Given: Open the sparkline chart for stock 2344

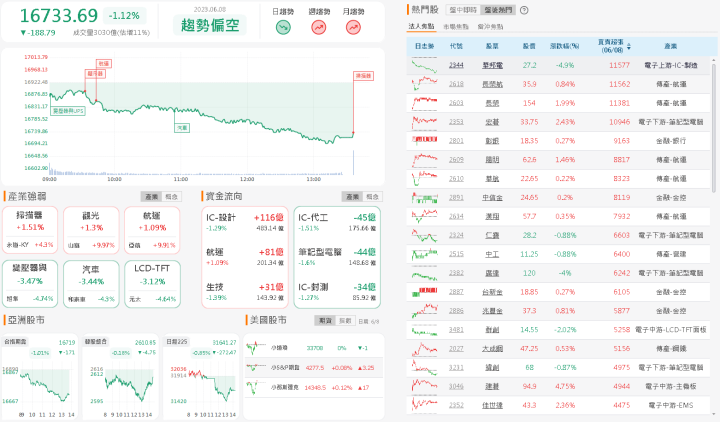Looking at the screenshot, I should (x=424, y=65).
